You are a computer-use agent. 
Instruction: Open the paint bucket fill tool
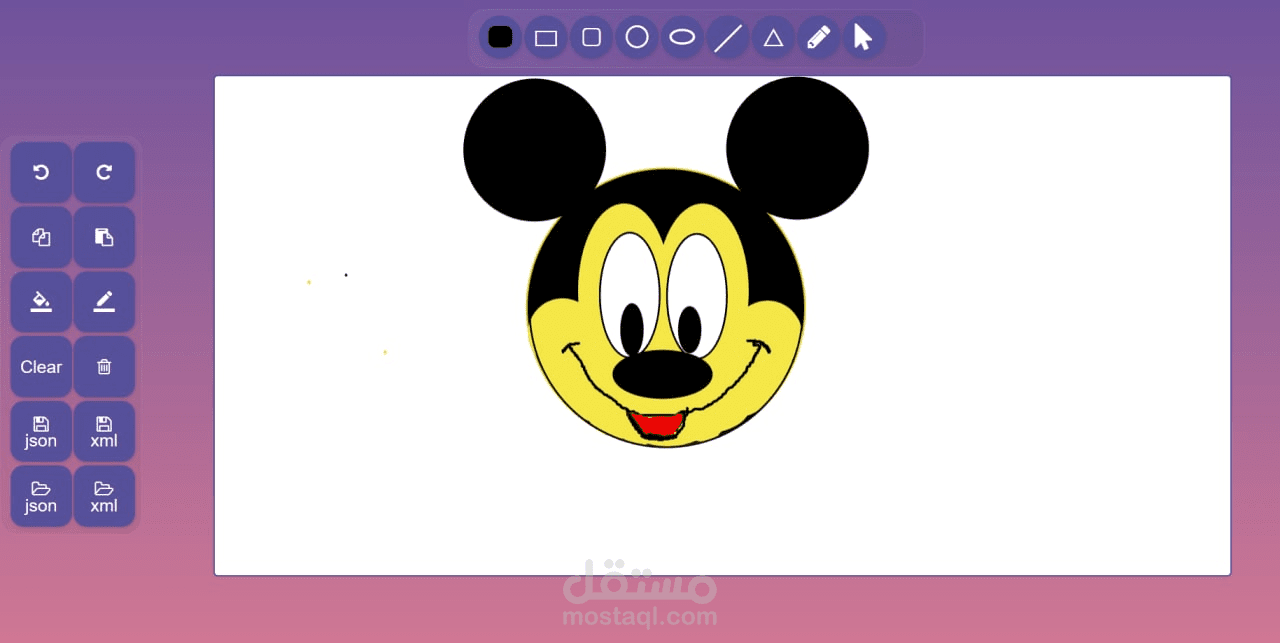(x=40, y=301)
